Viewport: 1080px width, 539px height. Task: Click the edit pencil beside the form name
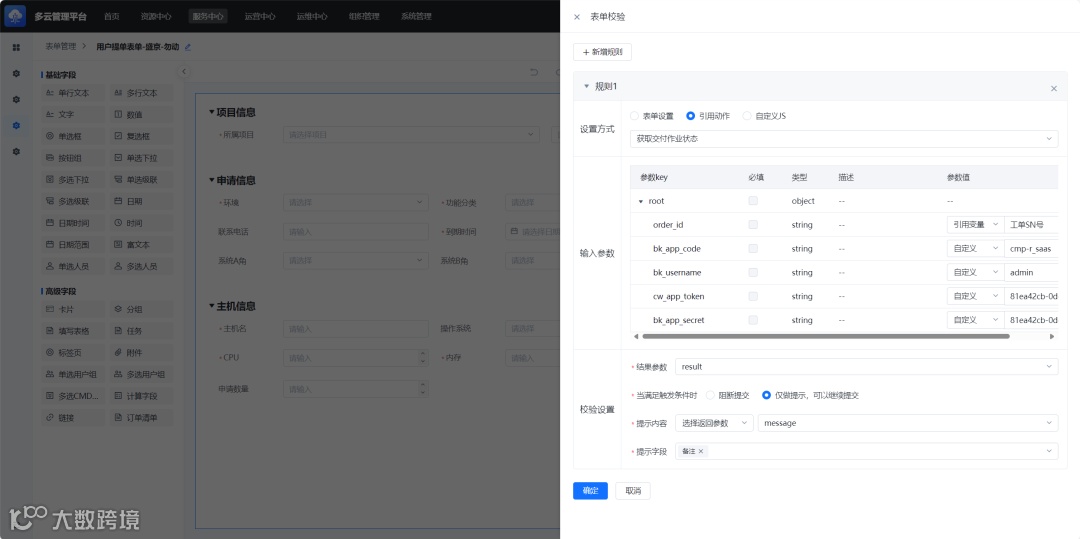click(x=188, y=47)
